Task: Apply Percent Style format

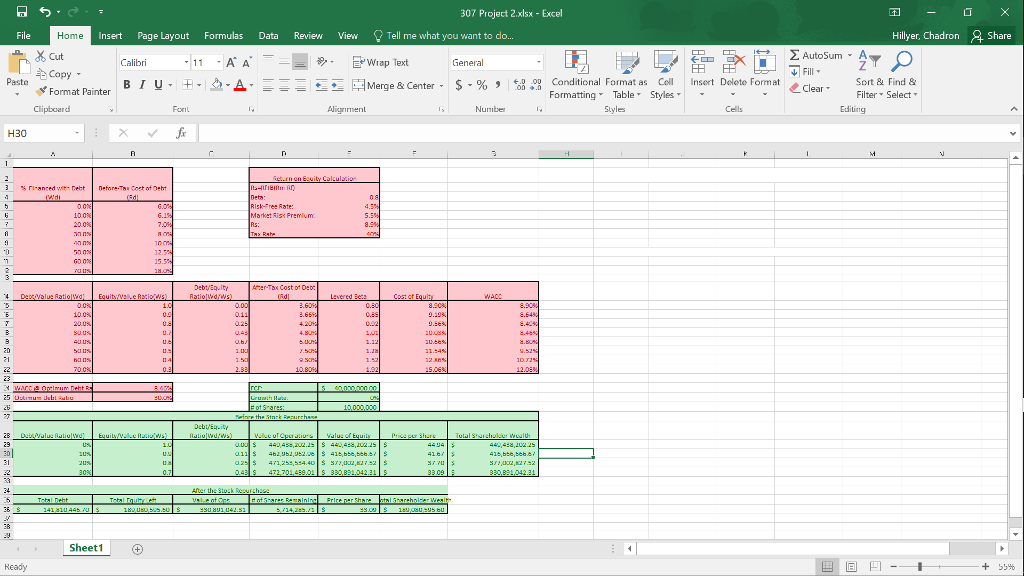Action: click(x=482, y=85)
